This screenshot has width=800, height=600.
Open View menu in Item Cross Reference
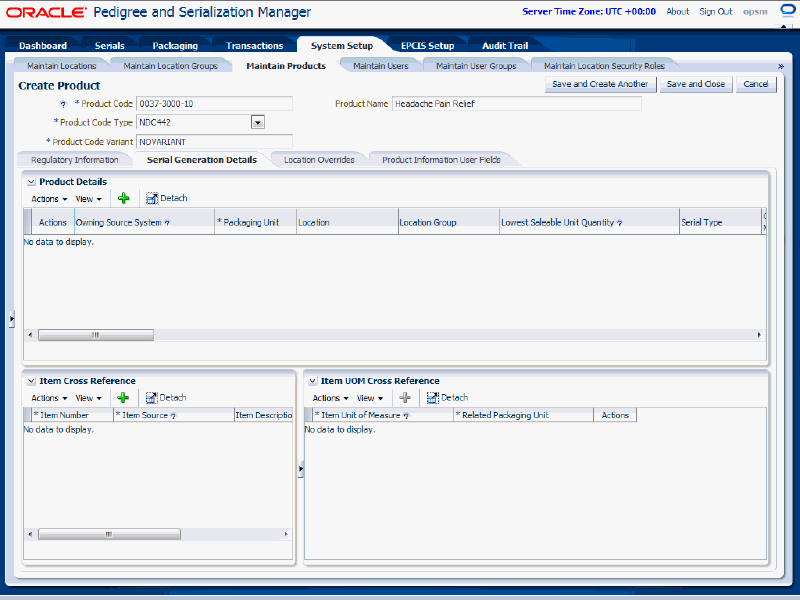coord(88,398)
